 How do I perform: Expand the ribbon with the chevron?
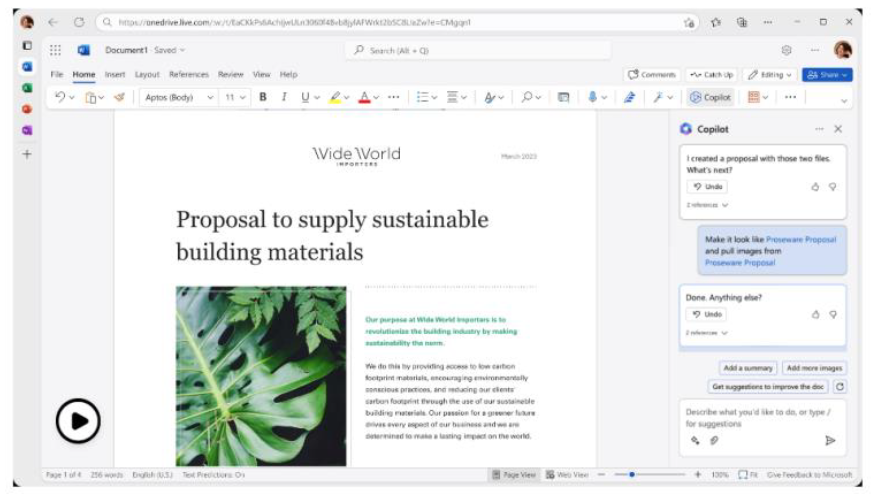(844, 101)
